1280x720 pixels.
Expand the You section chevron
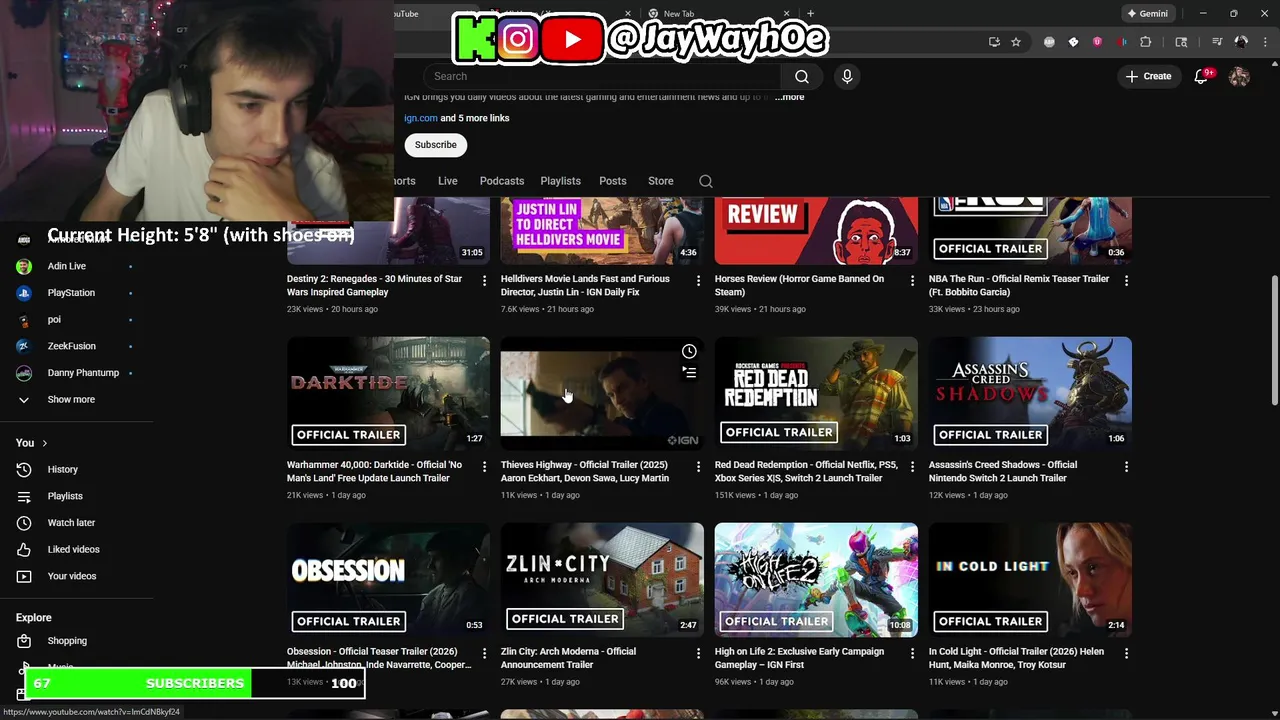pyautogui.click(x=44, y=443)
